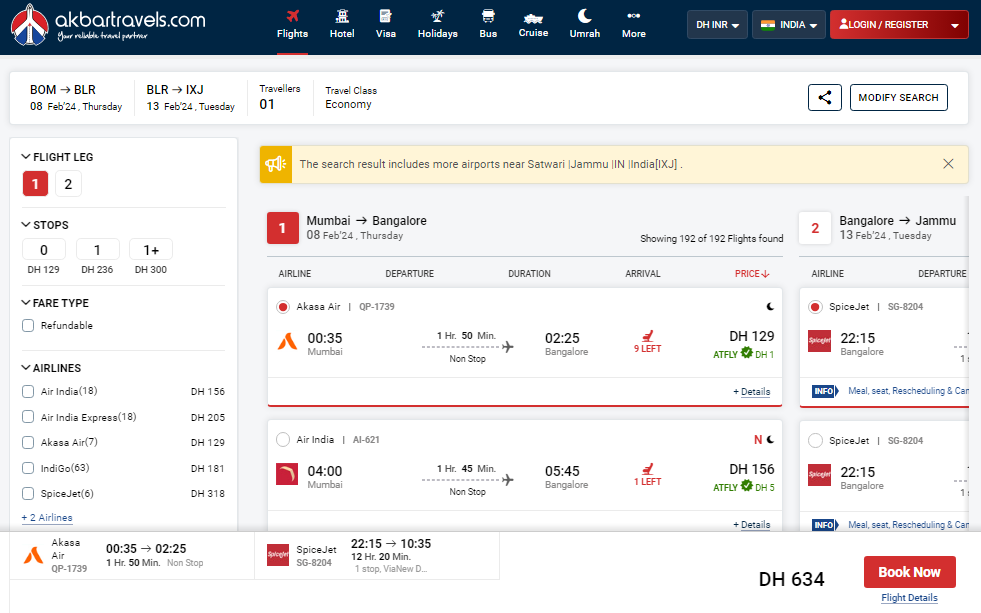Filter by 1 stop
Viewport: 981px width, 613px height.
pos(98,250)
